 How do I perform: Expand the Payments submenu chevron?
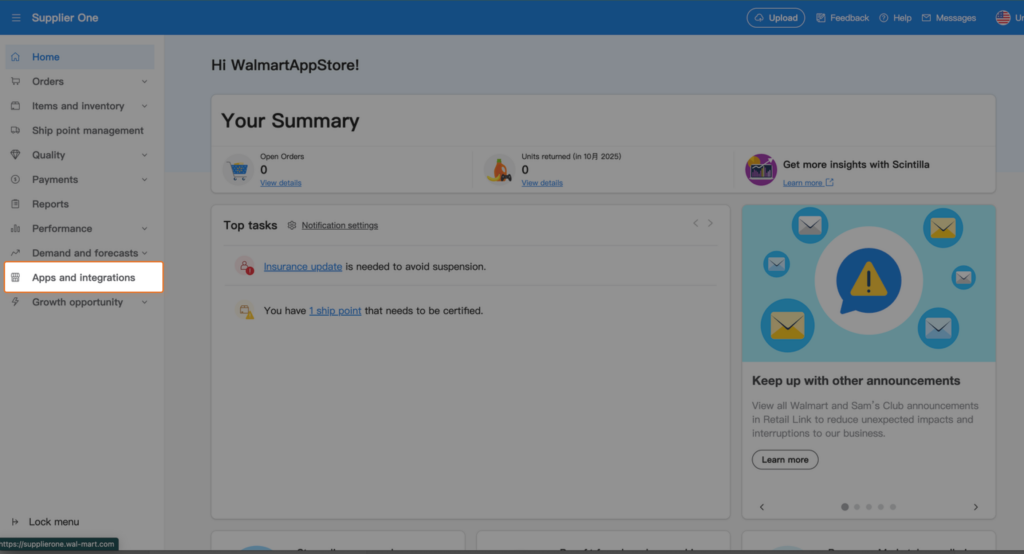click(x=144, y=180)
